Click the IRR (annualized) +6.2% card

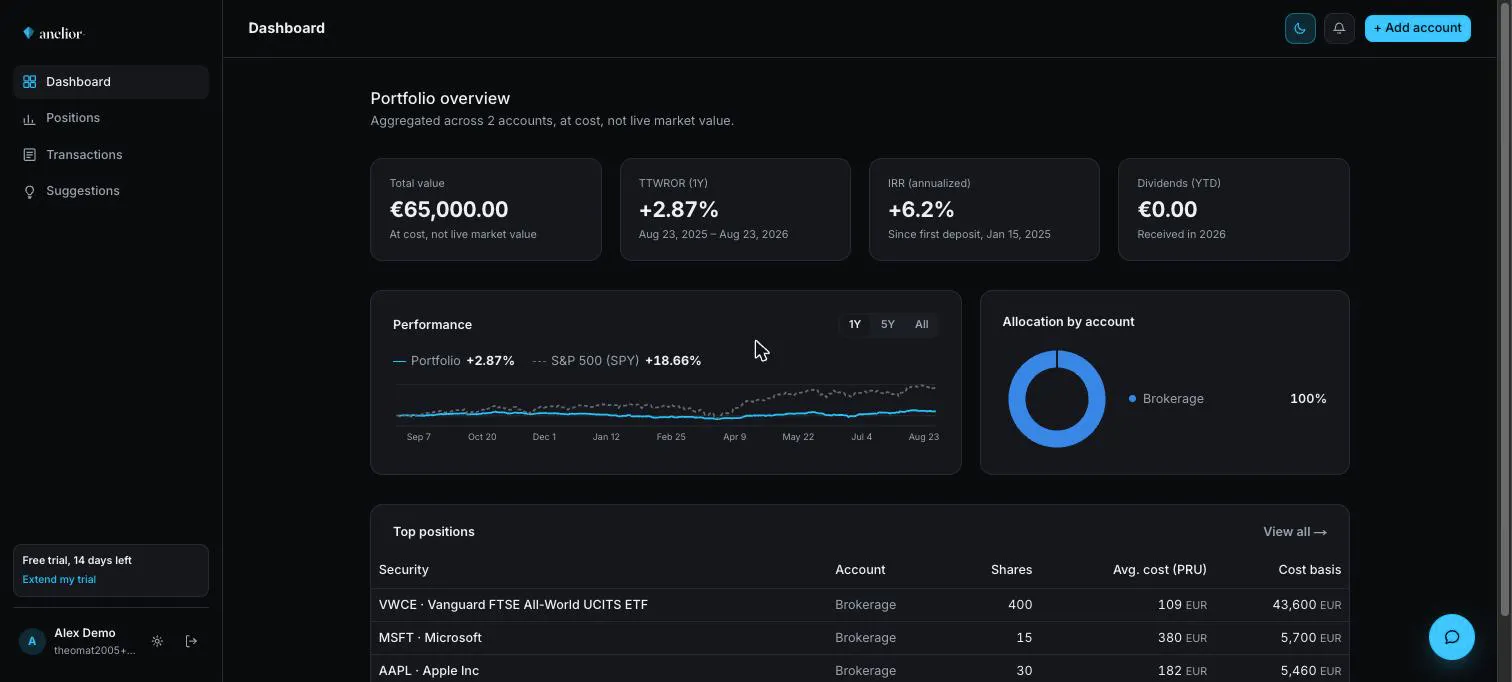984,210
